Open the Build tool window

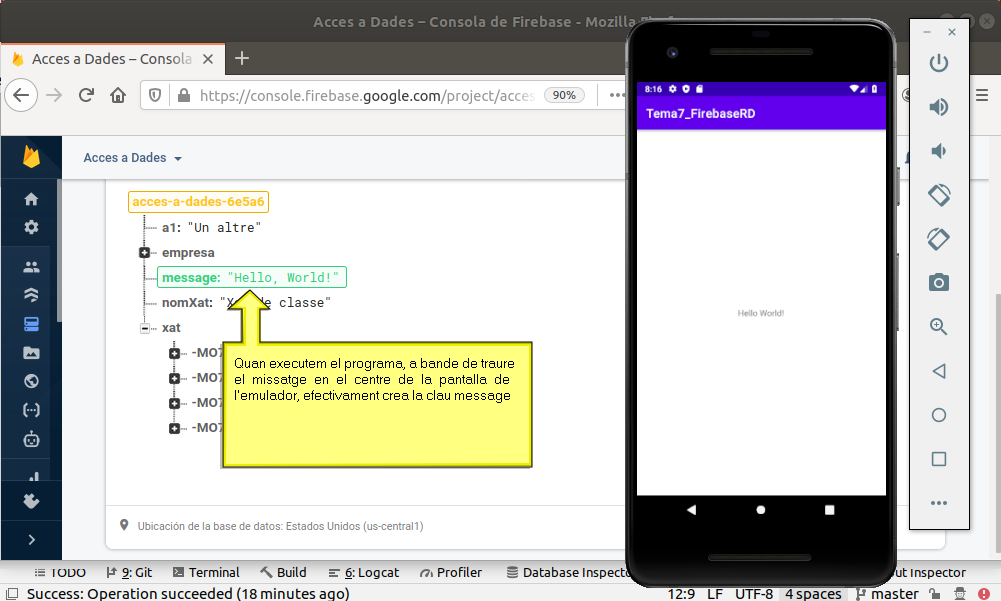[x=283, y=573]
